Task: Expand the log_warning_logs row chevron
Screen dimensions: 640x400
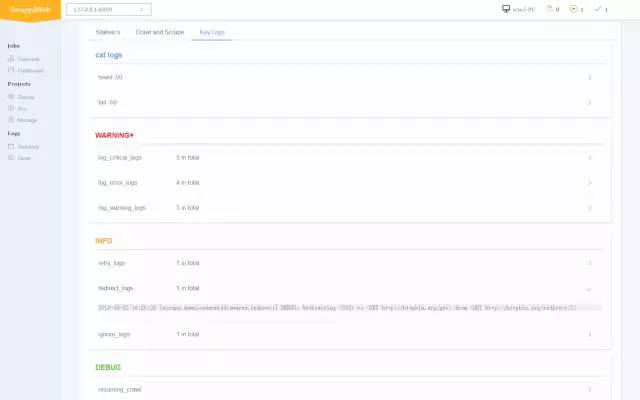Action: [589, 208]
